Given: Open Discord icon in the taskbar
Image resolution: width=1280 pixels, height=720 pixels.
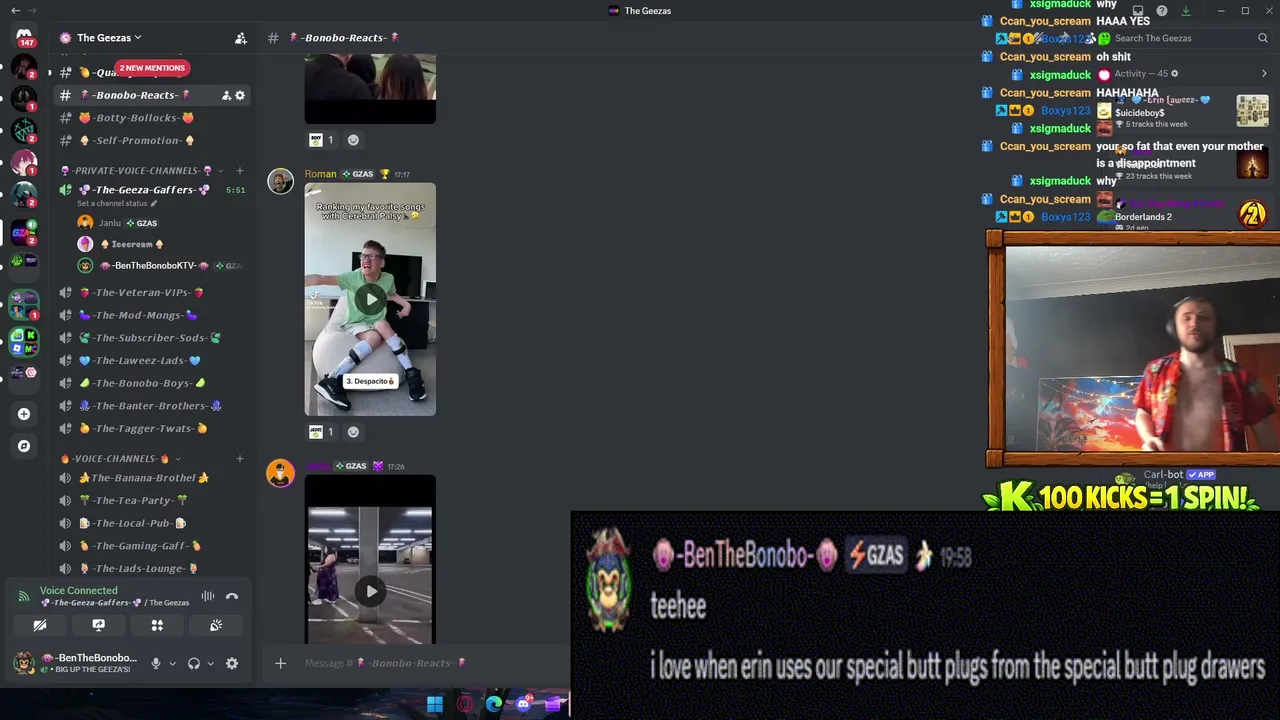Looking at the screenshot, I should pyautogui.click(x=523, y=704).
